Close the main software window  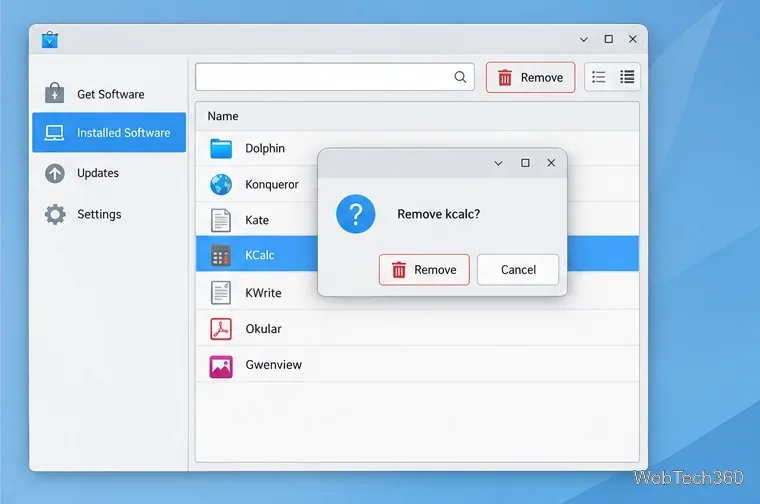(x=633, y=39)
